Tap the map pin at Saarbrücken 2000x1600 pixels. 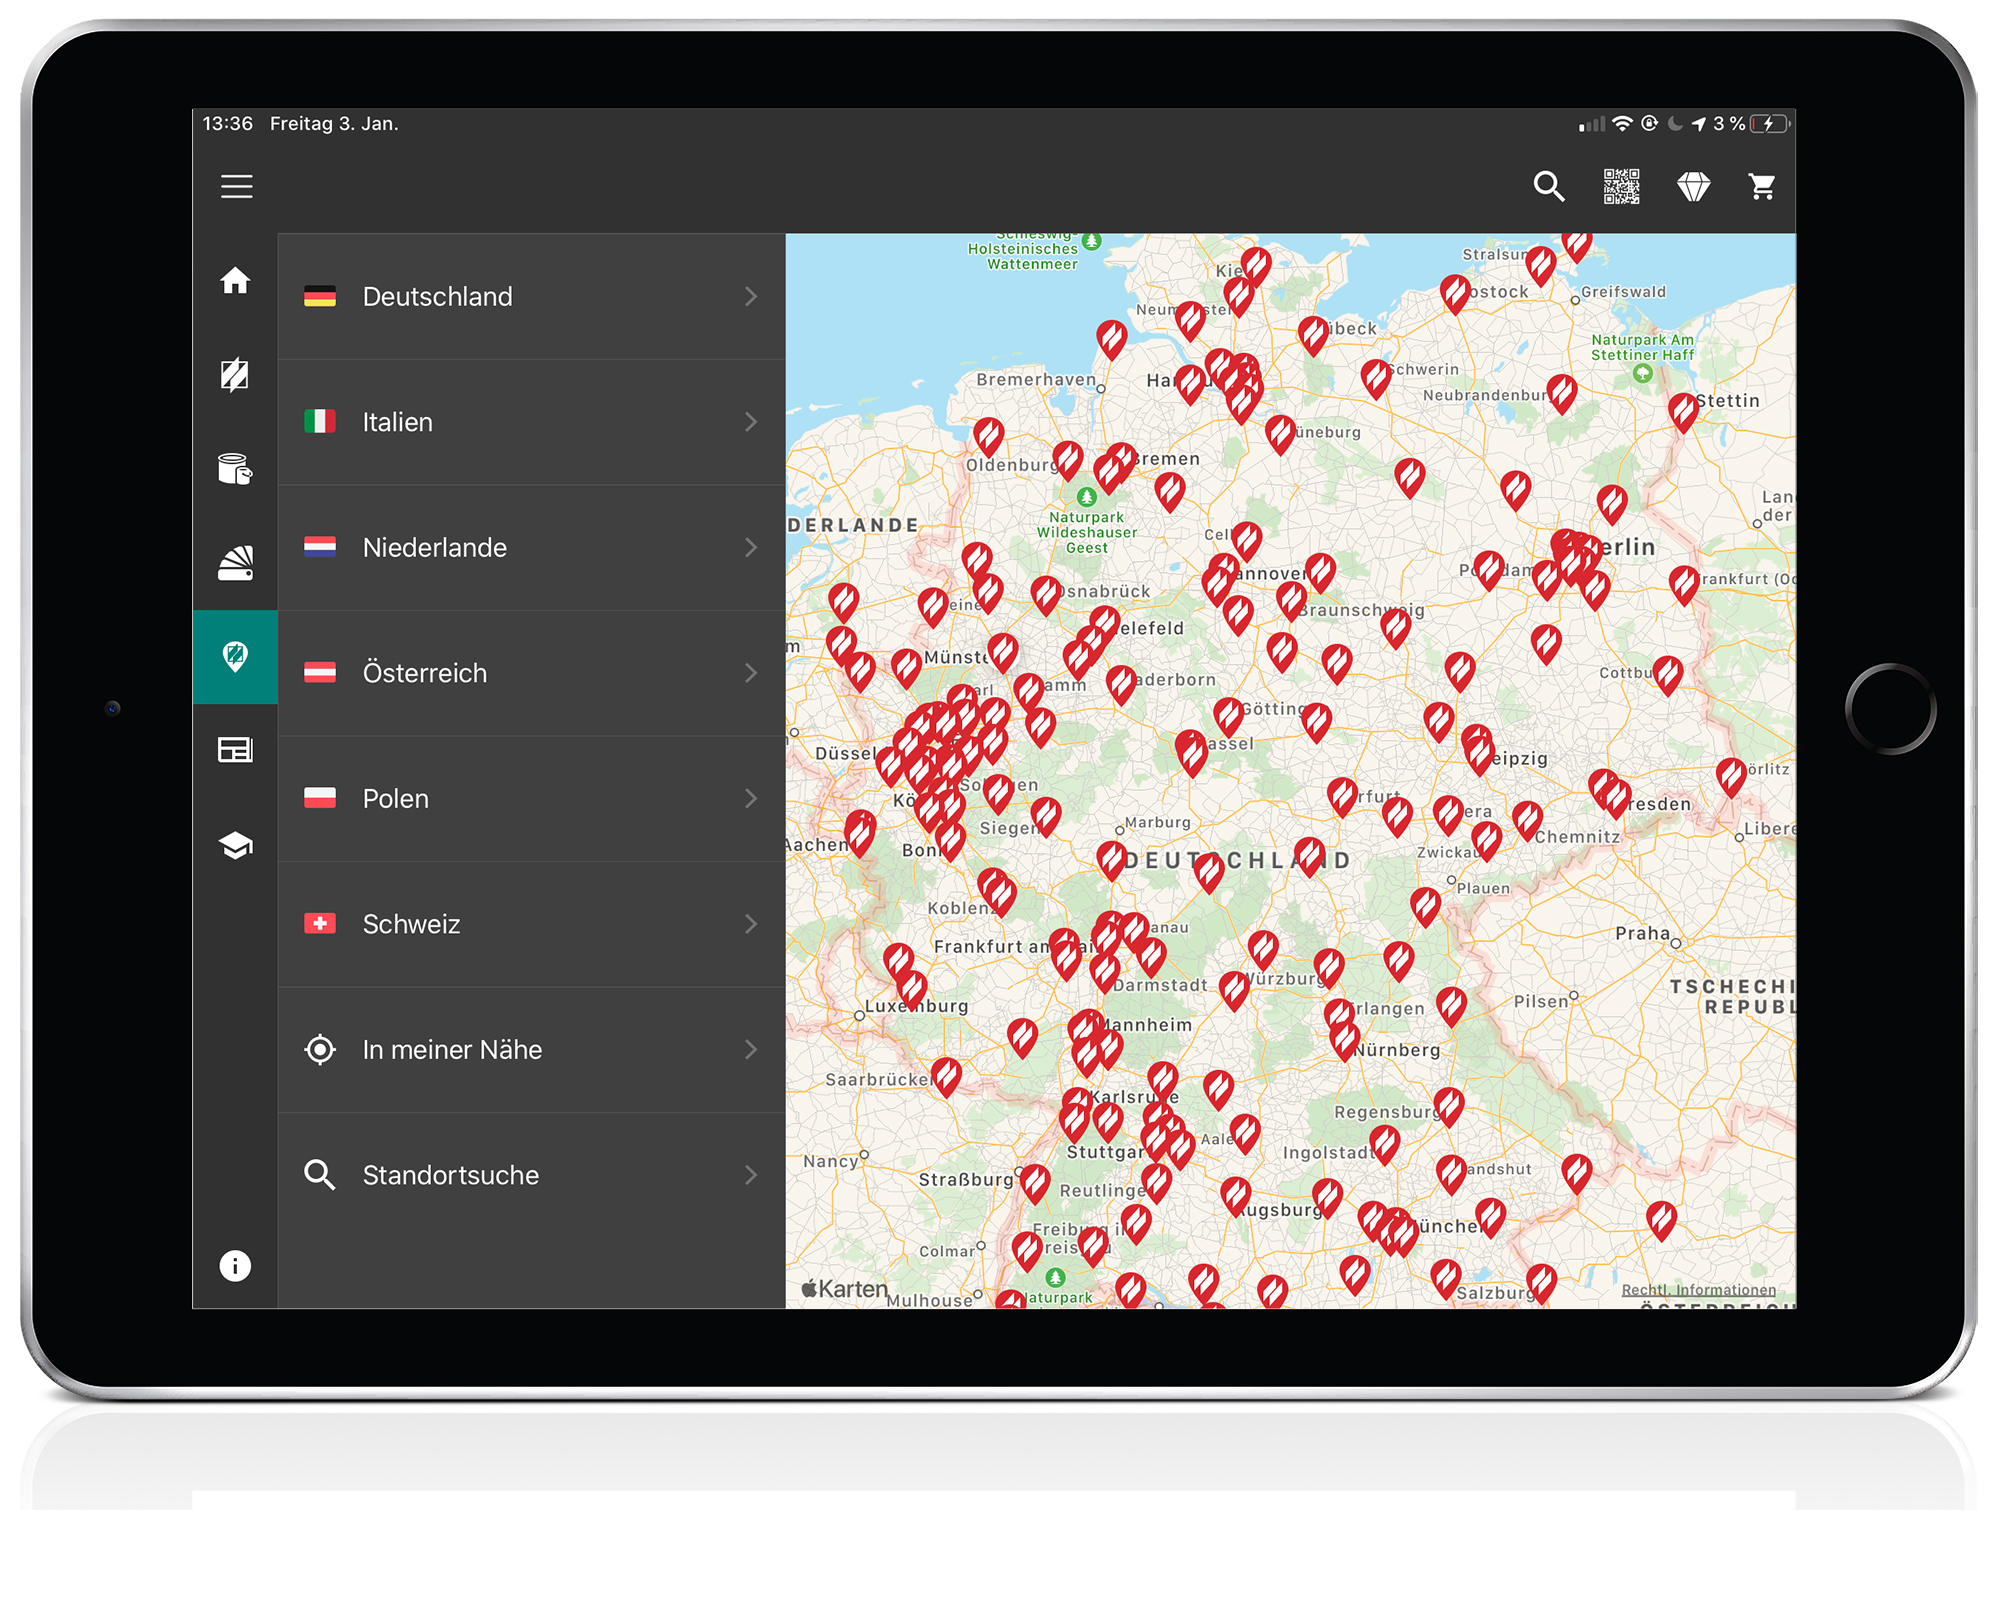pos(946,1076)
